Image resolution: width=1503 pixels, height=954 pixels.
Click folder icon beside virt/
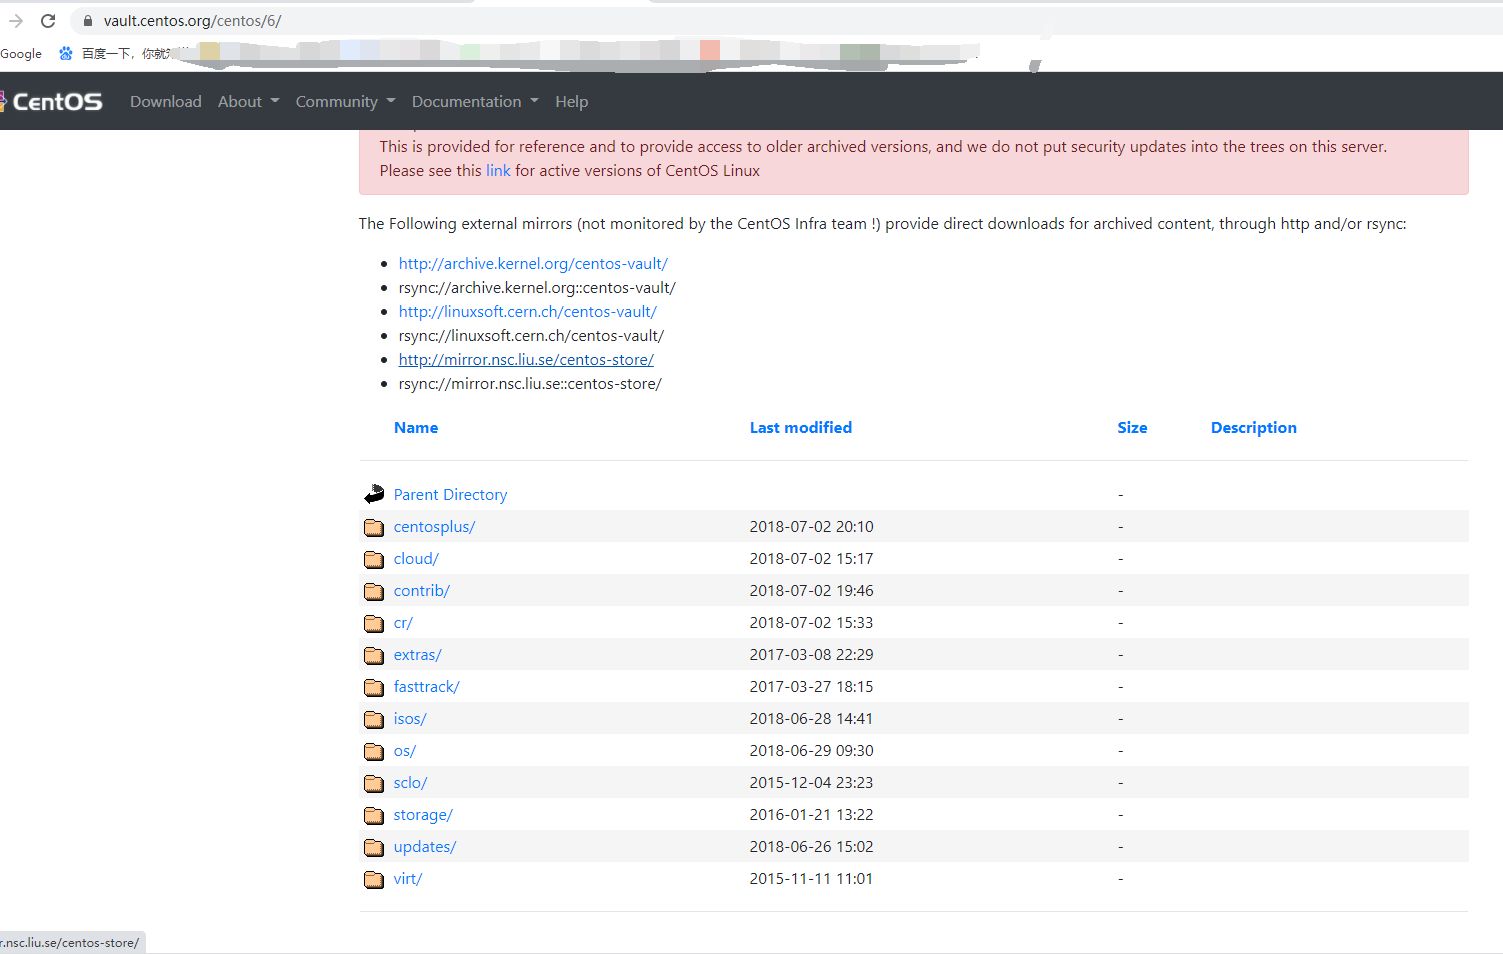374,879
